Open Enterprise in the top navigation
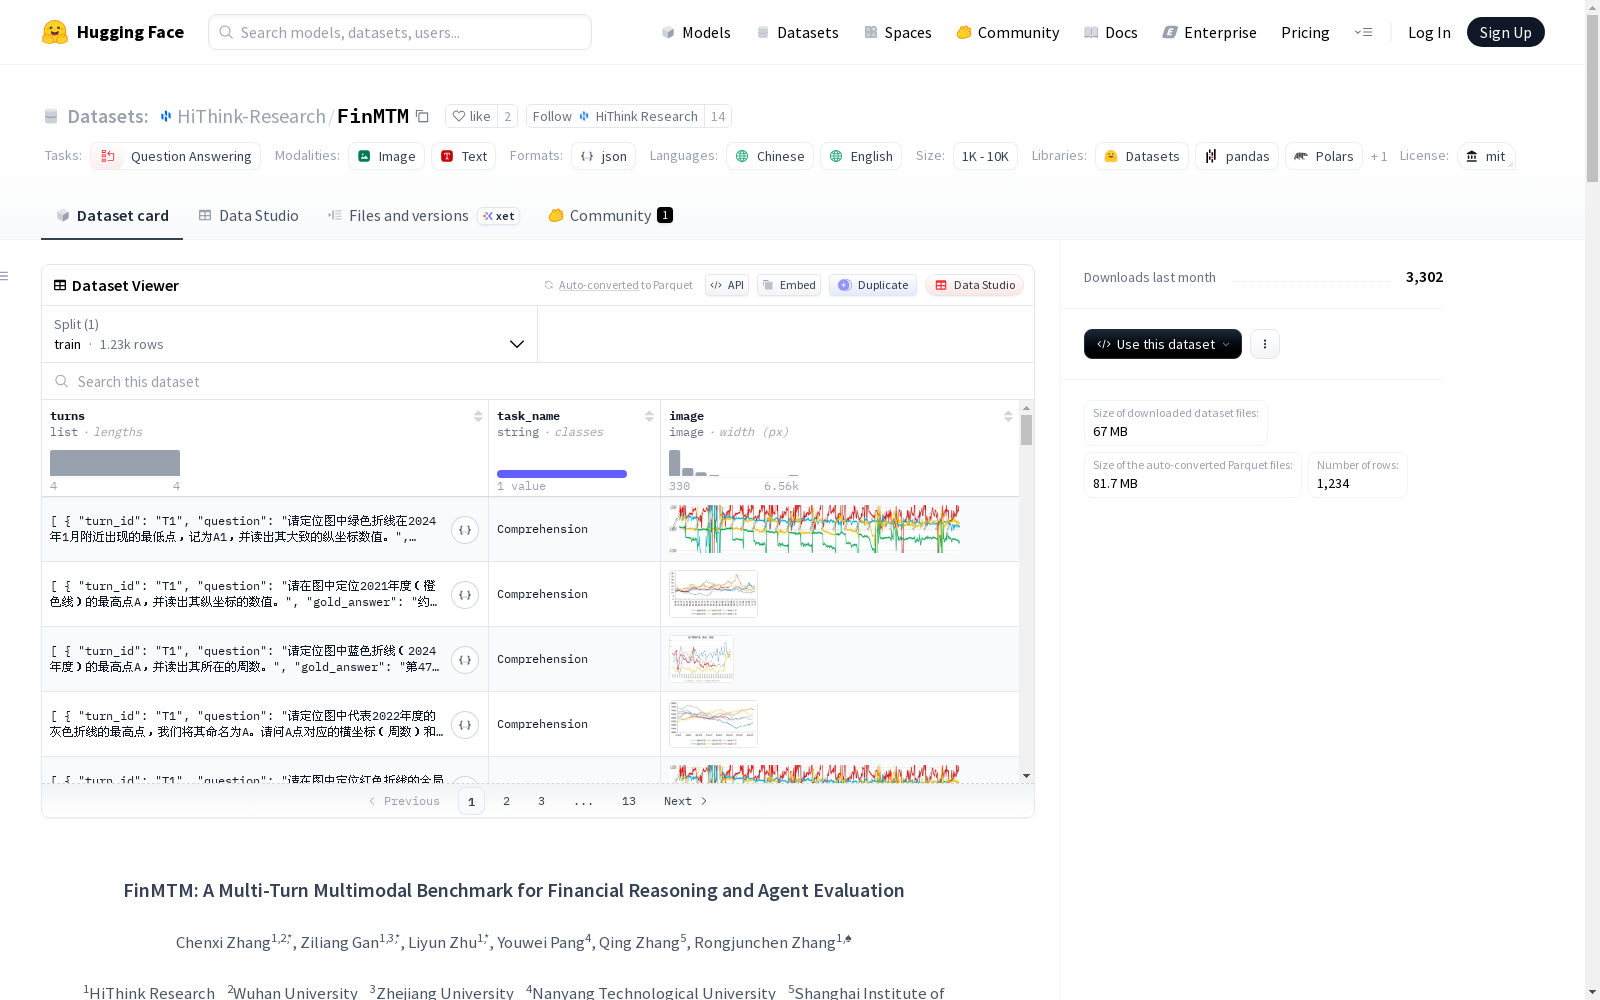 (1210, 32)
